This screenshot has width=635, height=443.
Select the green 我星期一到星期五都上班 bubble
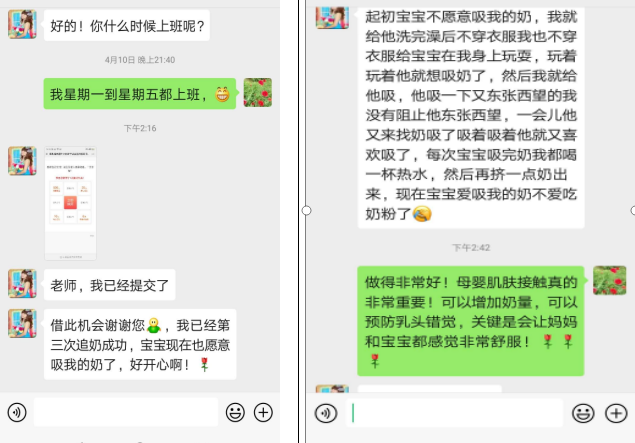[x=140, y=94]
